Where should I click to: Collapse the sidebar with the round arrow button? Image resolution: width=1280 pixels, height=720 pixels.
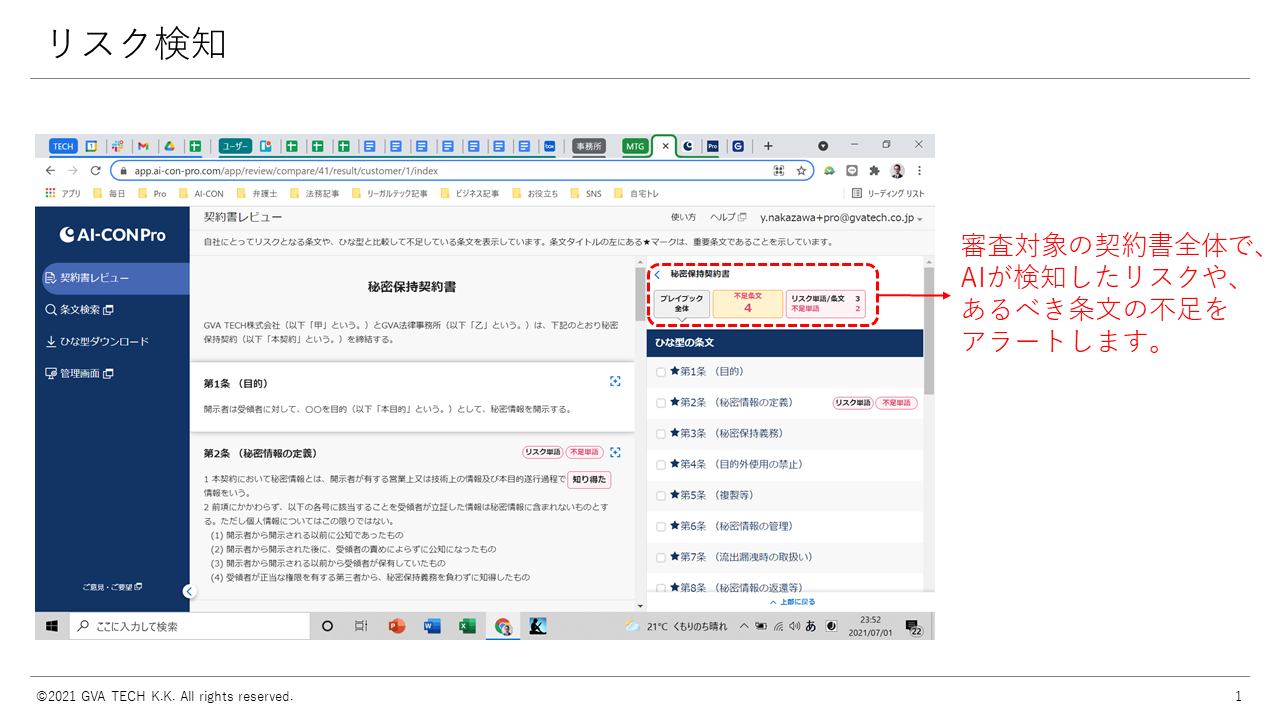click(x=189, y=591)
